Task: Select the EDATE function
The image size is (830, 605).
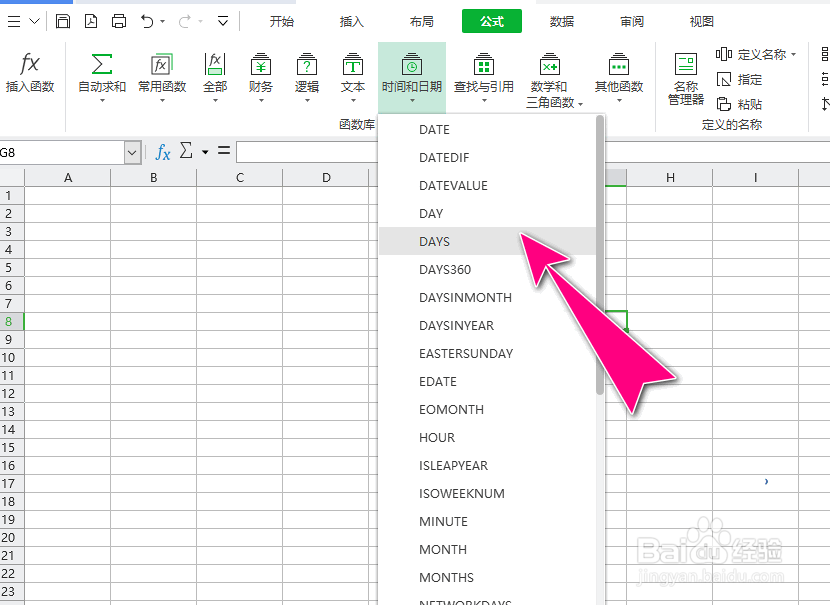Action: pyautogui.click(x=487, y=382)
